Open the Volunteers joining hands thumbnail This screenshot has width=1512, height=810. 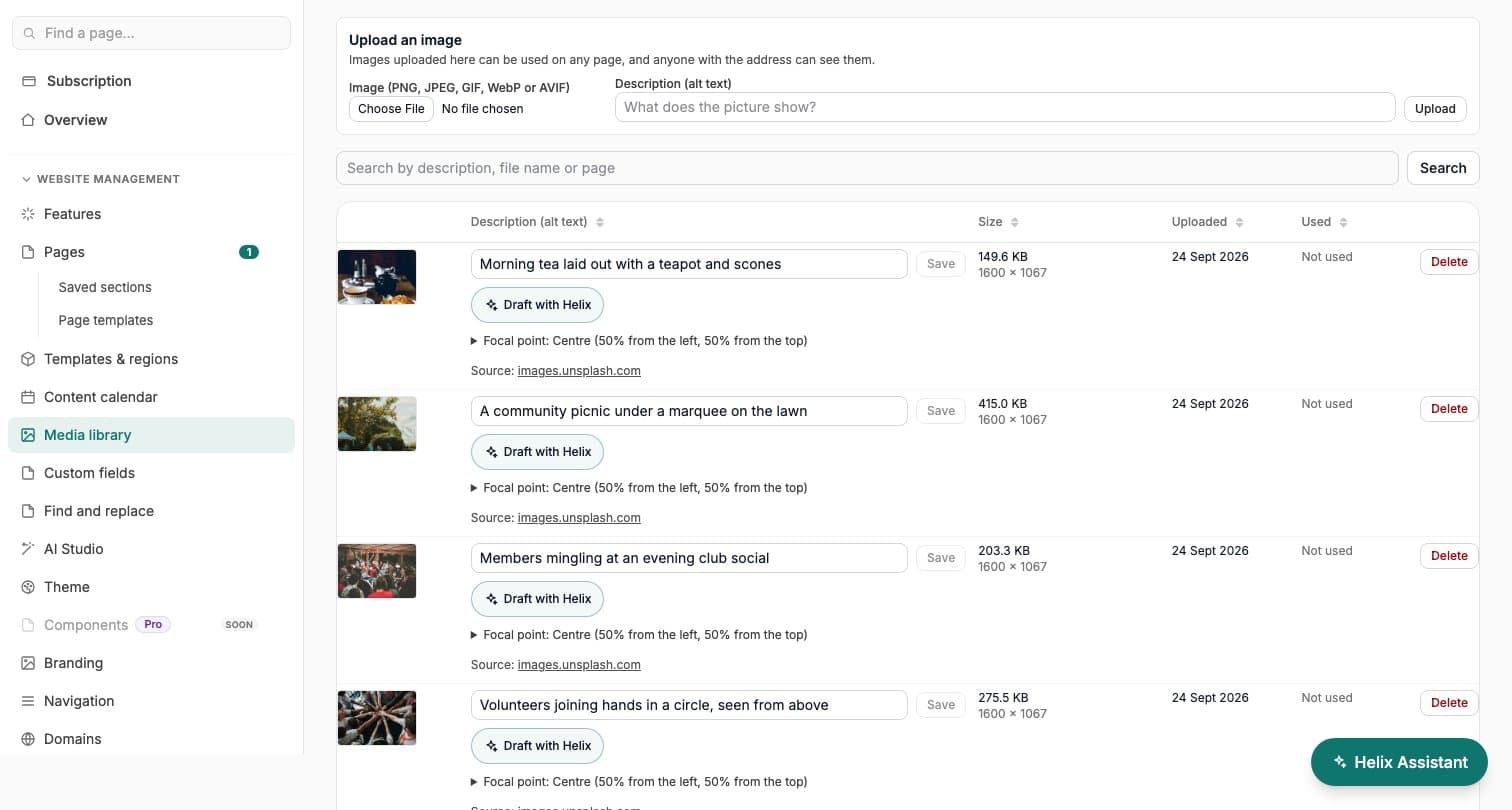[377, 718]
